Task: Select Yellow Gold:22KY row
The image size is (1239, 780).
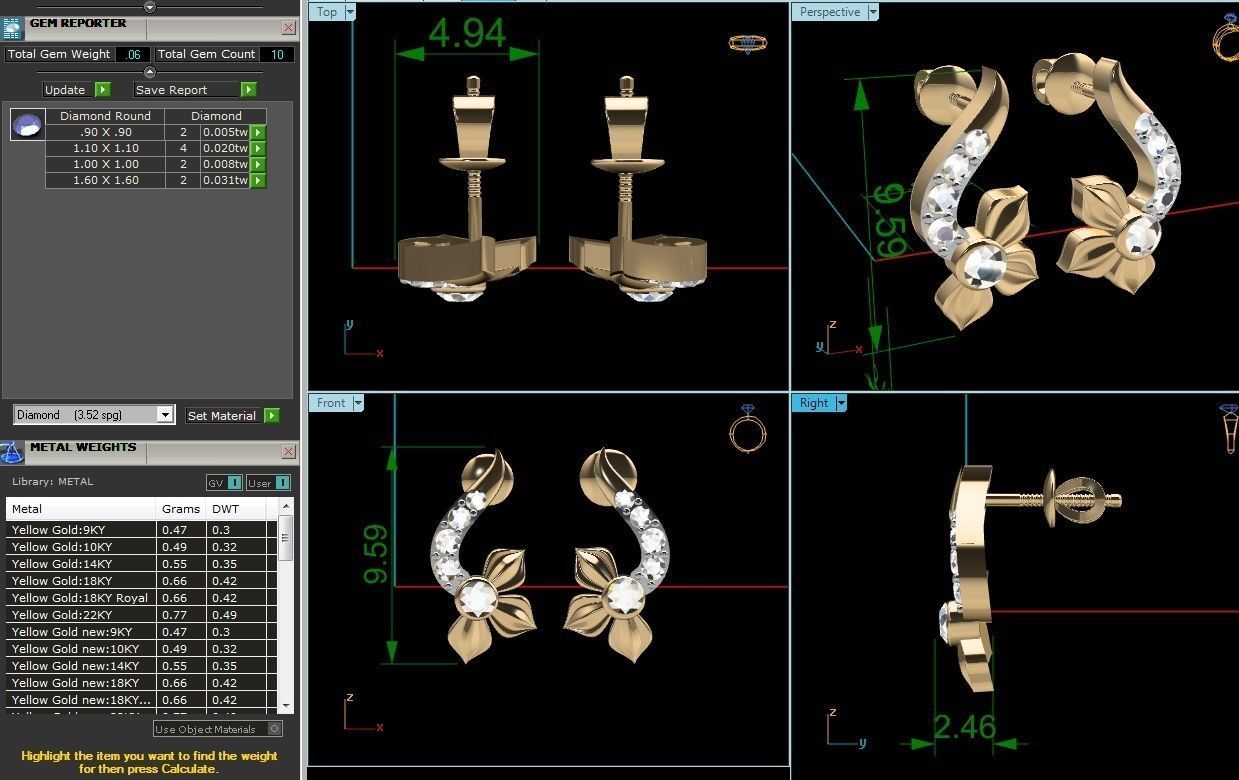Action: 141,615
